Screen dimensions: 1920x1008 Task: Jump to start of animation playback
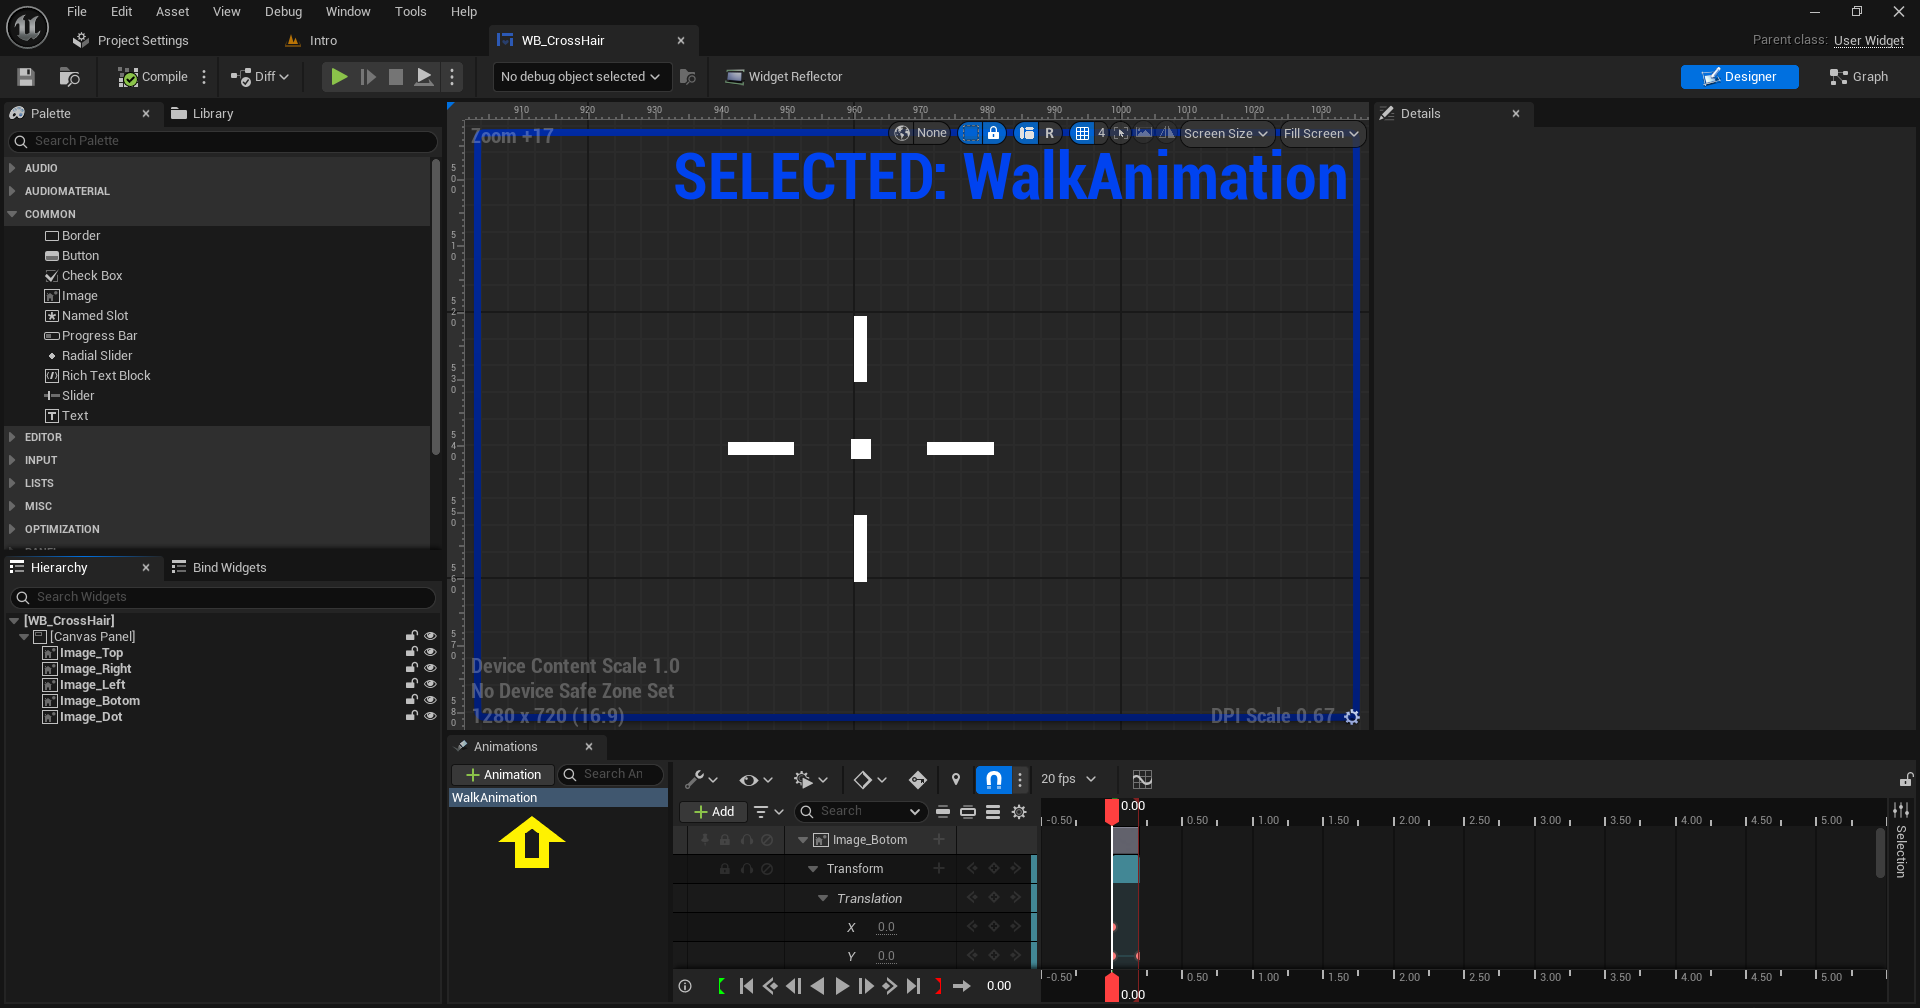[746, 986]
